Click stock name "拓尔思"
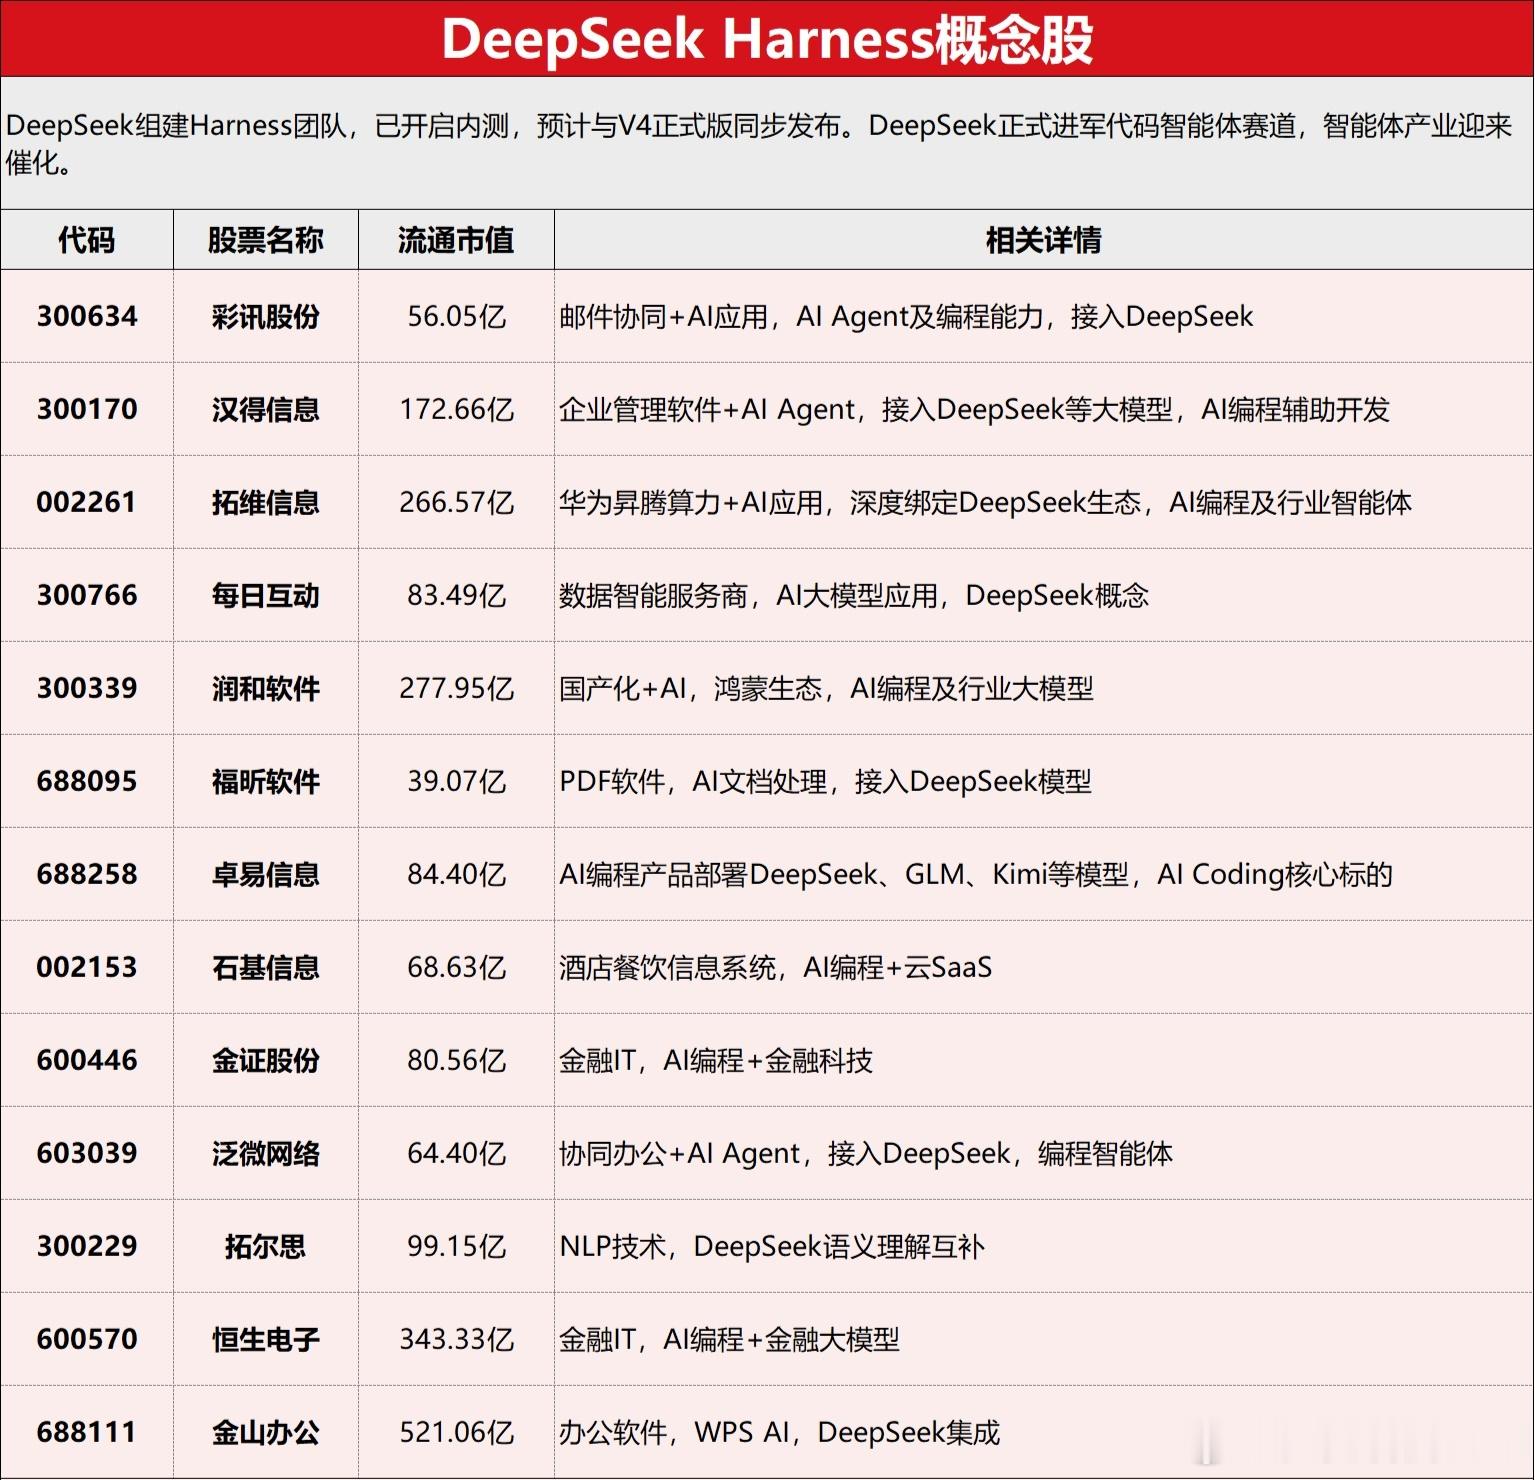Image resolution: width=1535 pixels, height=1480 pixels. 266,1246
